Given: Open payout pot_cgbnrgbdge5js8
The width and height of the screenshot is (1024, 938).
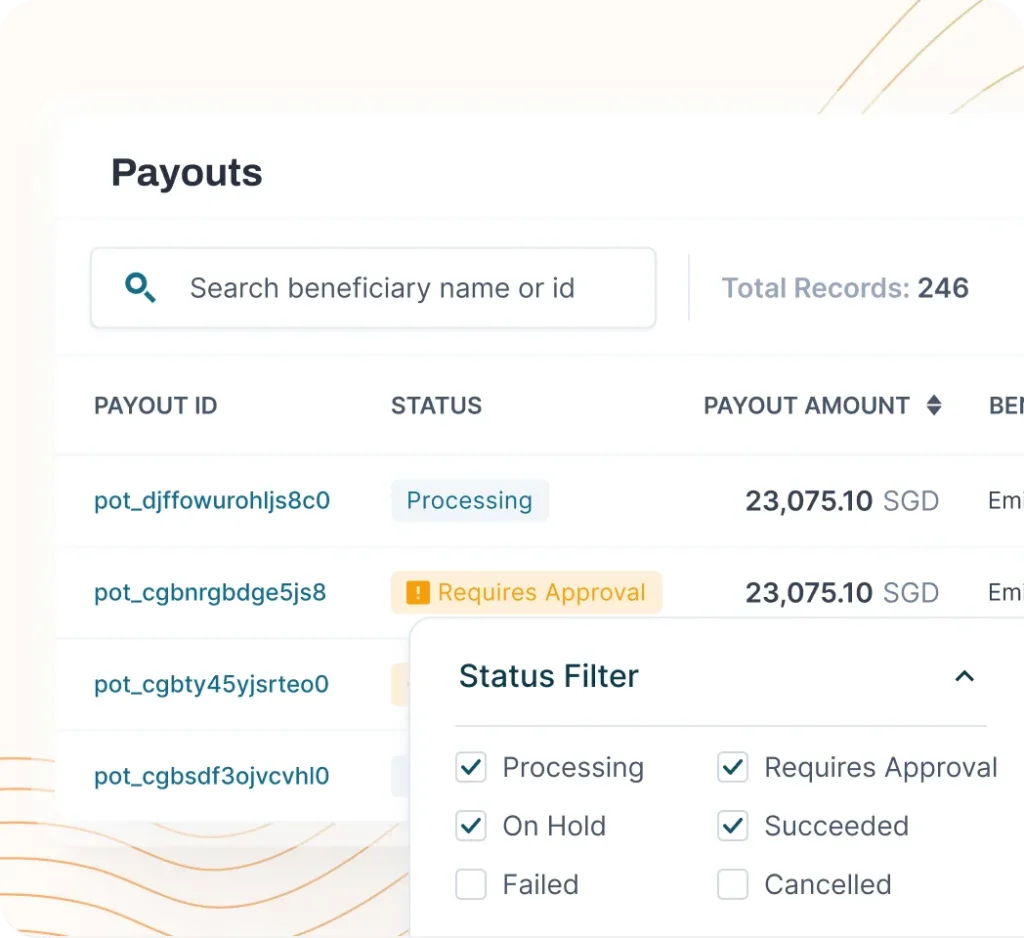Looking at the screenshot, I should click(x=210, y=592).
